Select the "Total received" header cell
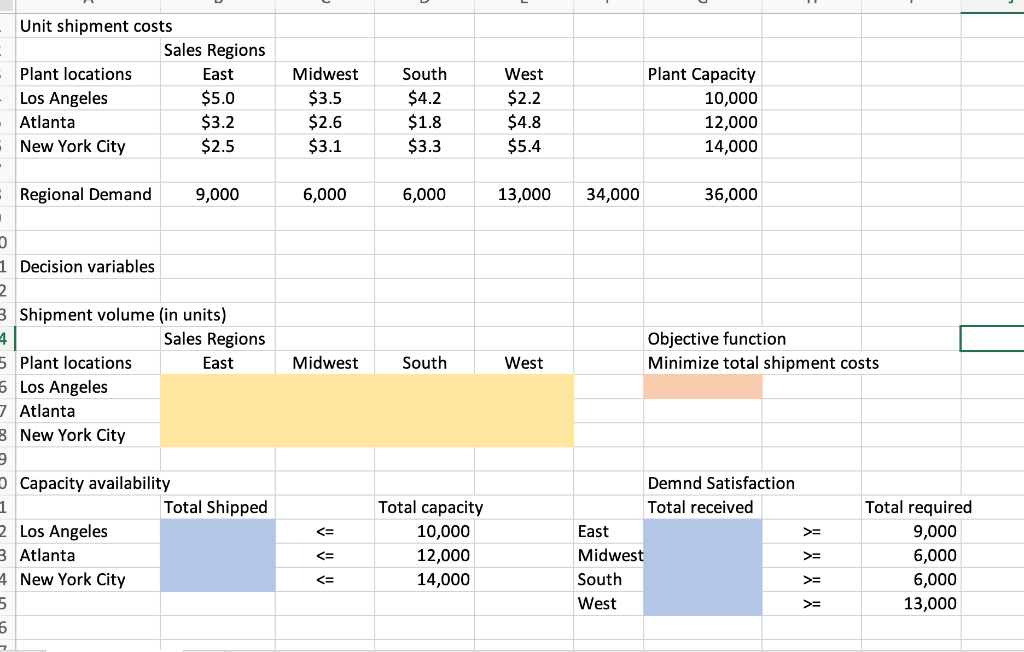Image resolution: width=1024 pixels, height=652 pixels. (701, 508)
